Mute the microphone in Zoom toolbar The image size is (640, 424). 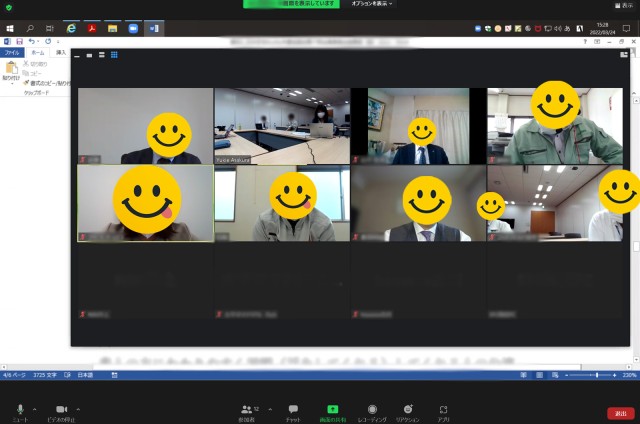[x=20, y=412]
